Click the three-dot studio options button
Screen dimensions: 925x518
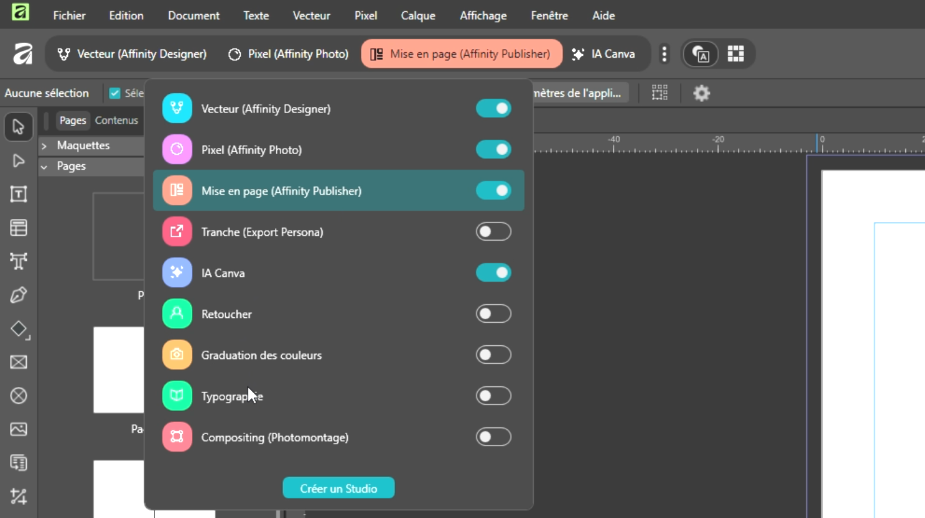[664, 54]
